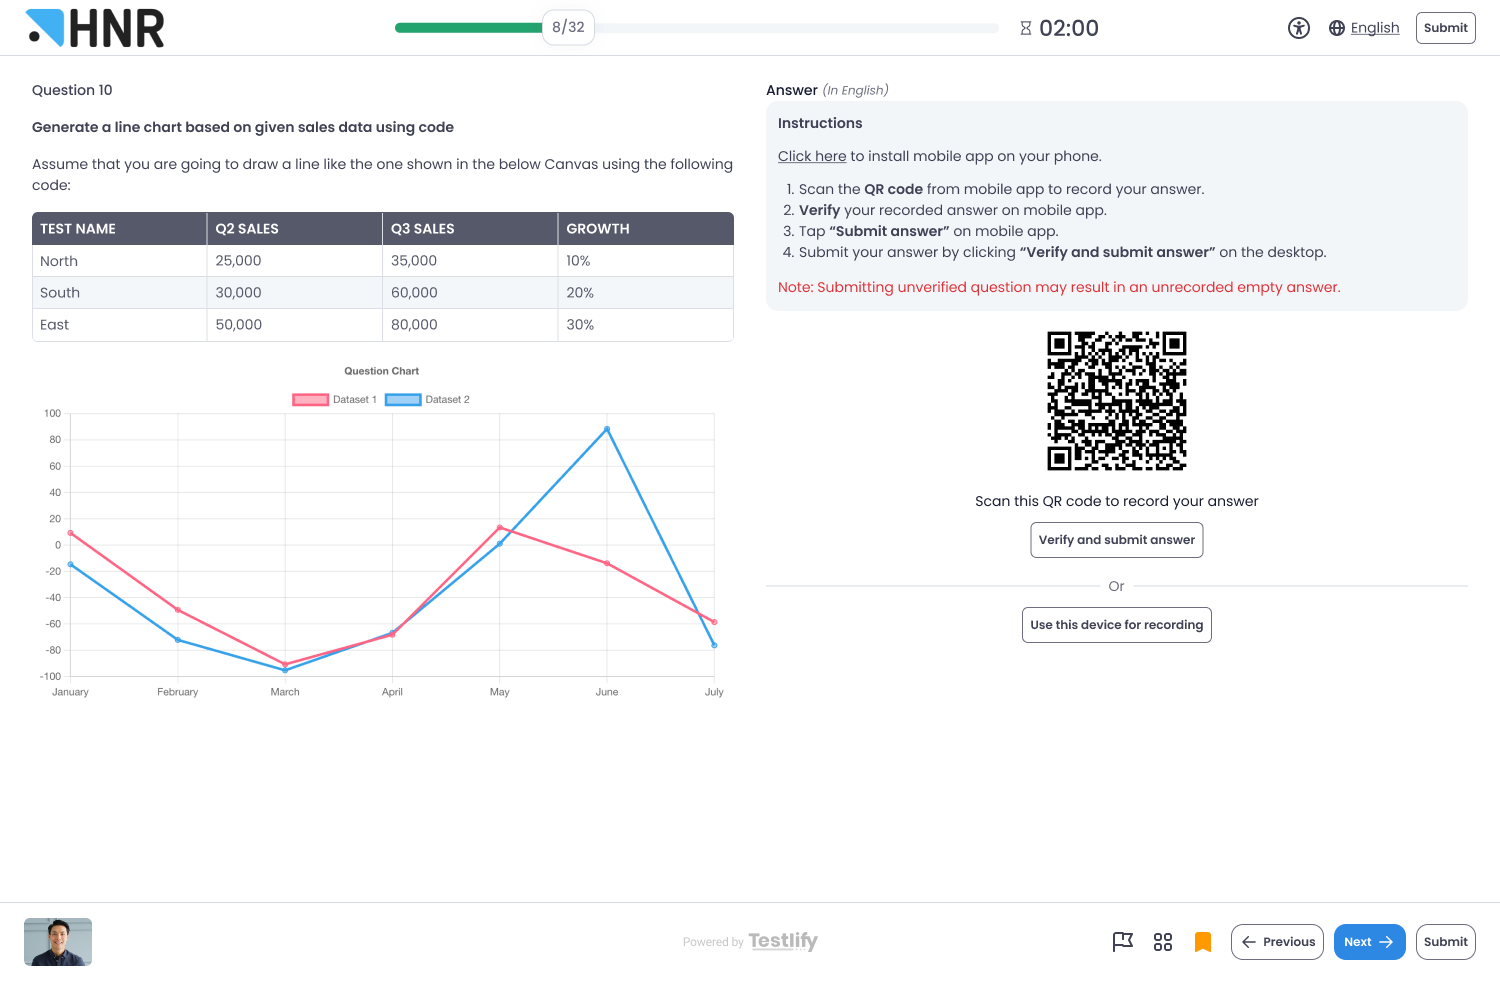
Task: Open the accessibility options icon
Action: pyautogui.click(x=1299, y=28)
